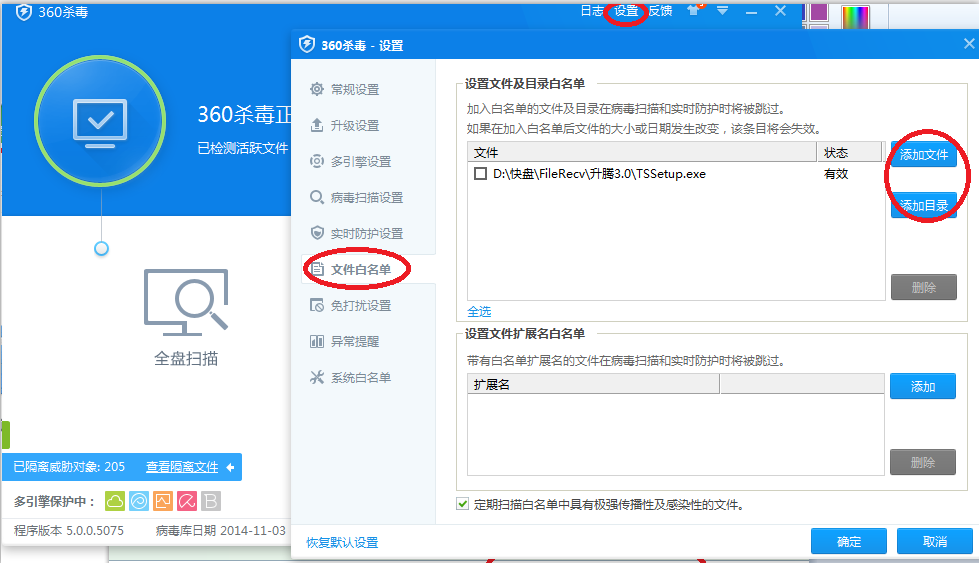
Task: Open 日志 in main window title bar
Action: pyautogui.click(x=592, y=11)
